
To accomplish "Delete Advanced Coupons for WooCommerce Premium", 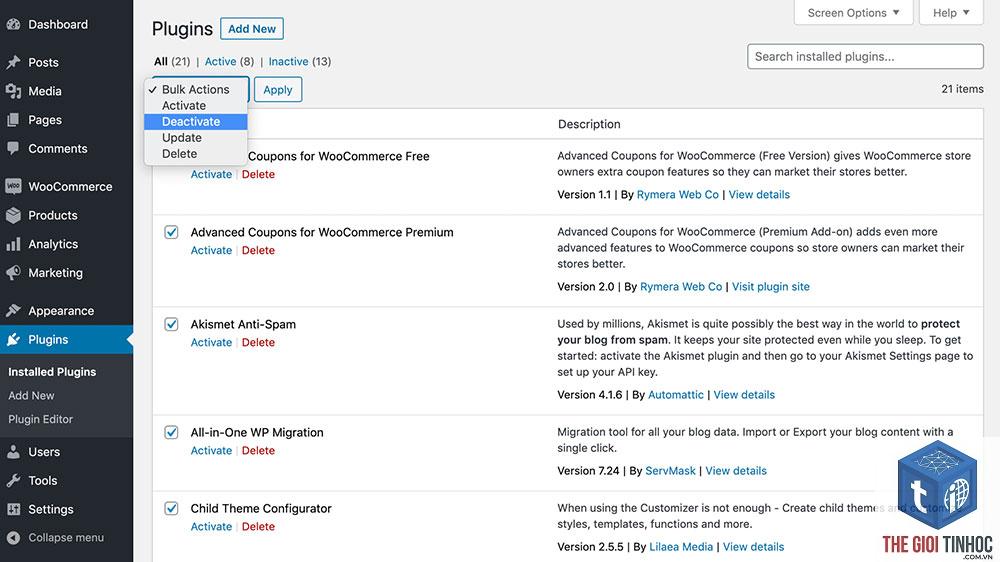I will (x=258, y=250).
